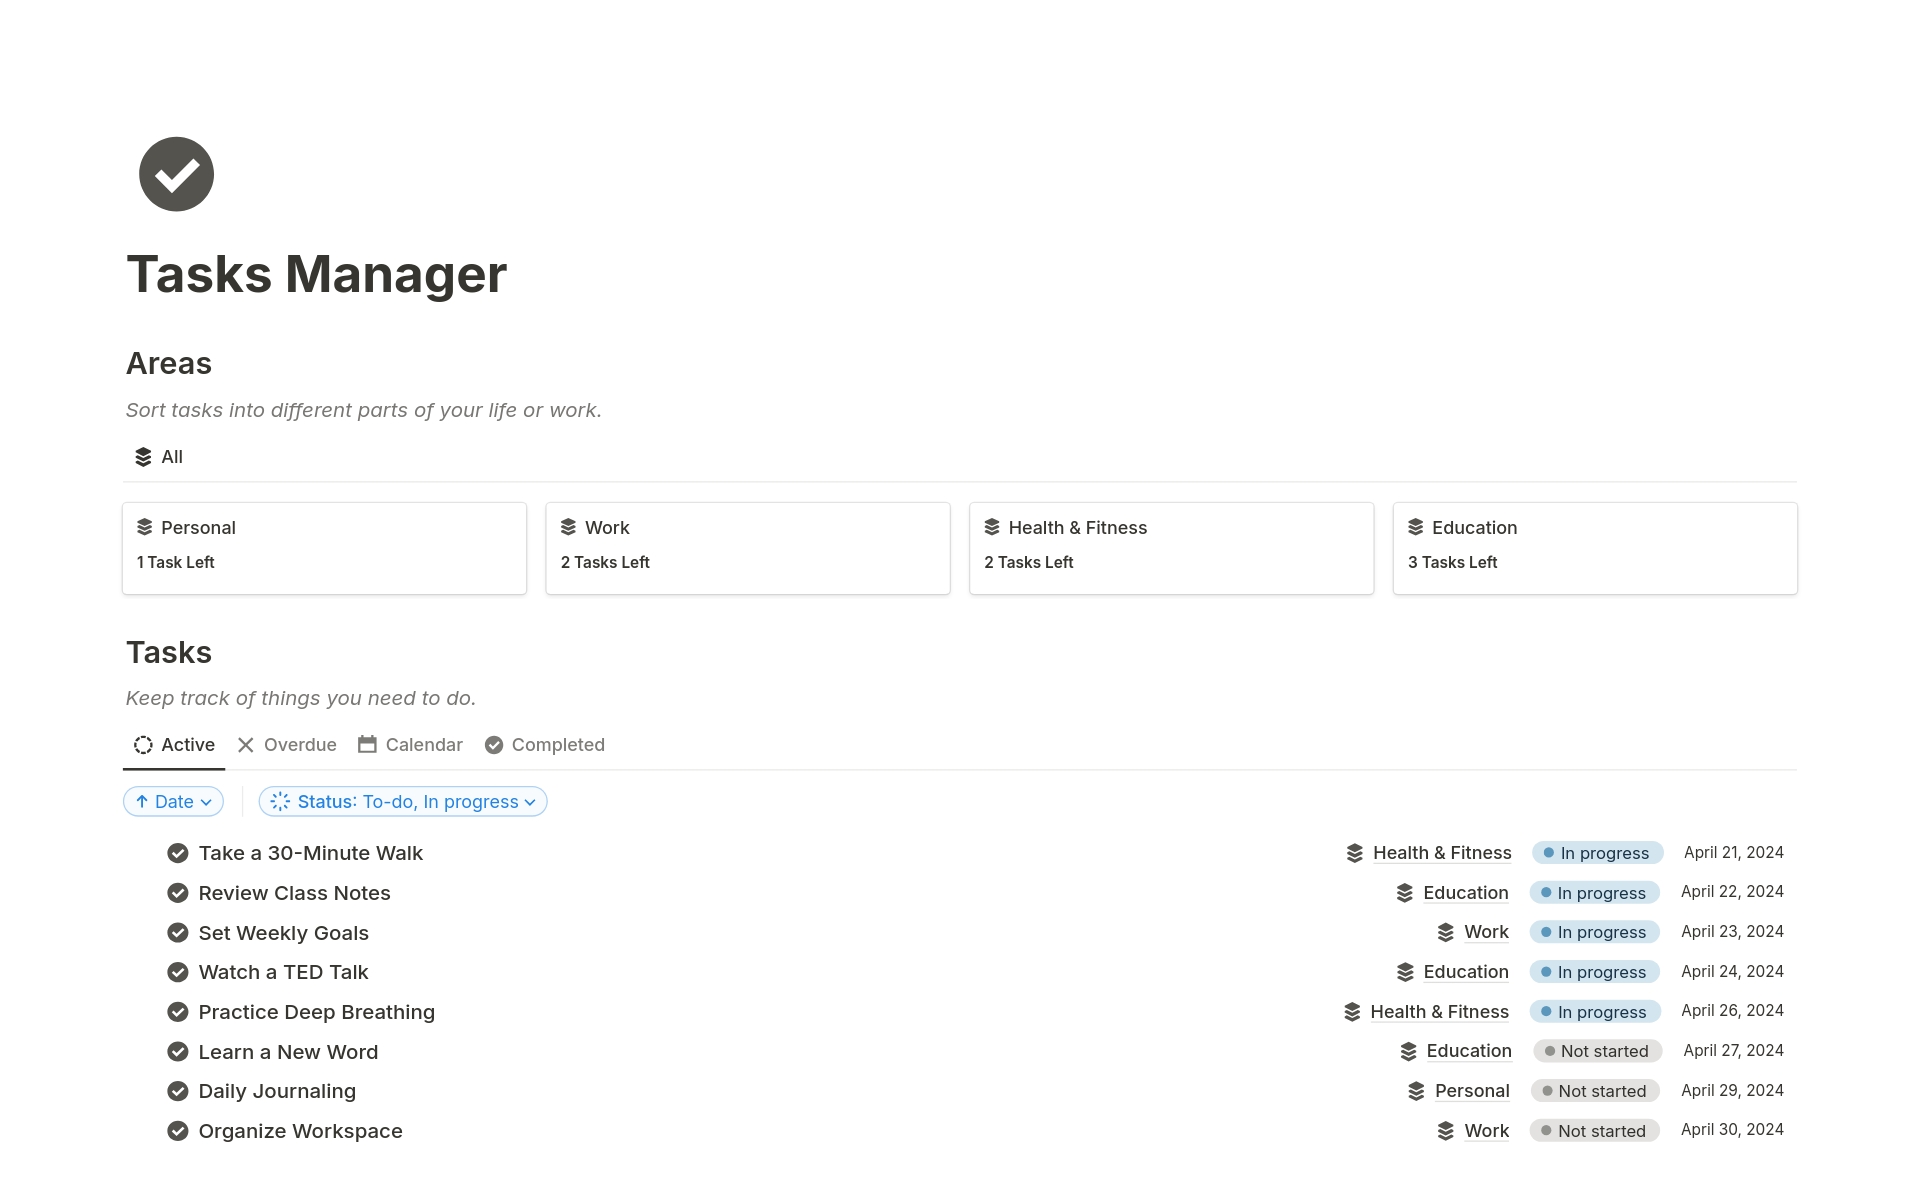
Task: Click stack icon in Daily Journaling row
Action: [1416, 1091]
